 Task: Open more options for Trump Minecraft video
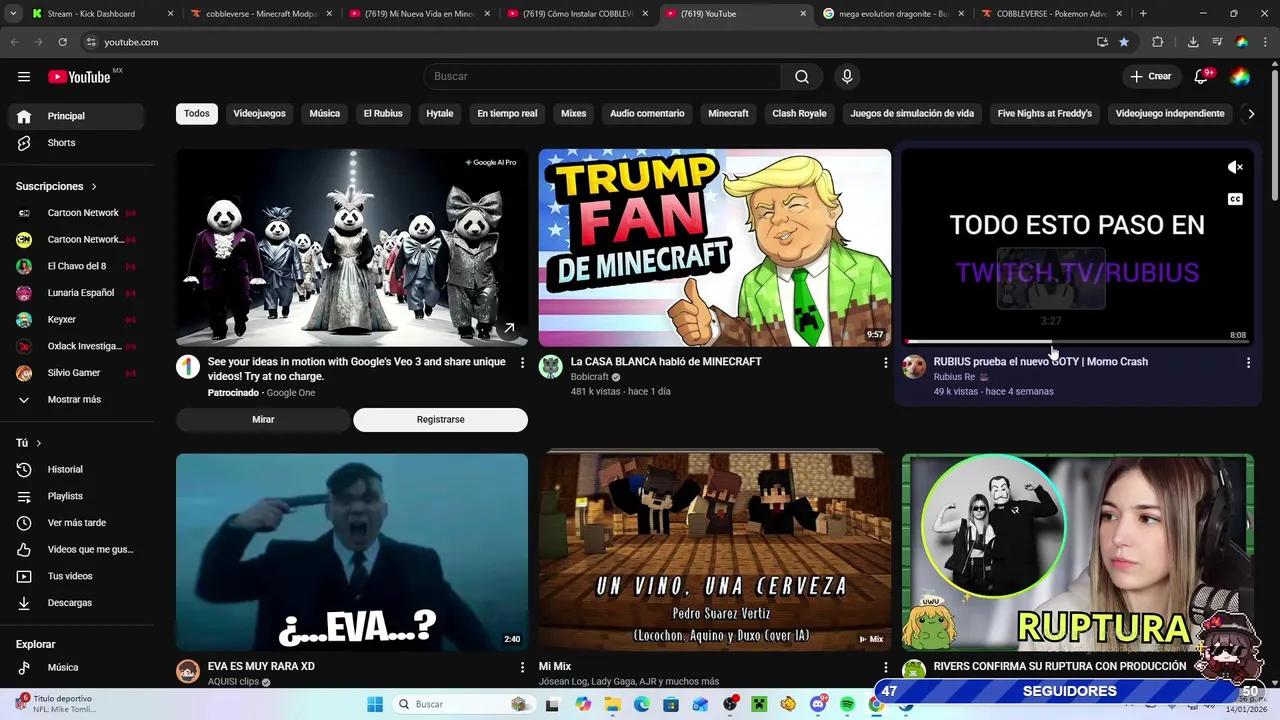point(885,363)
